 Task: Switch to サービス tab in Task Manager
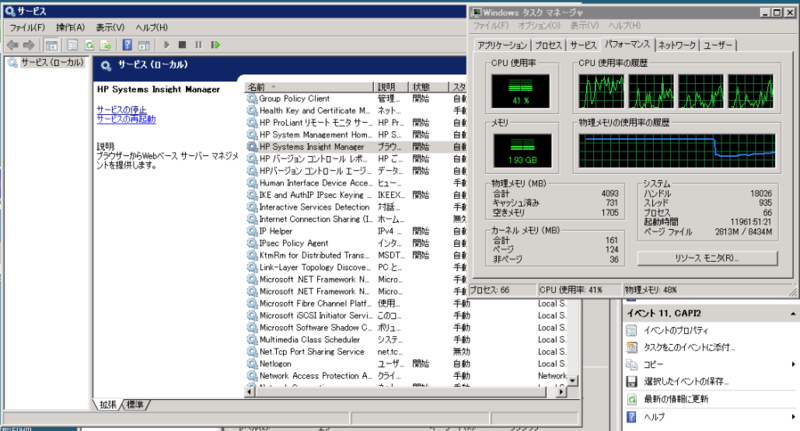583,45
